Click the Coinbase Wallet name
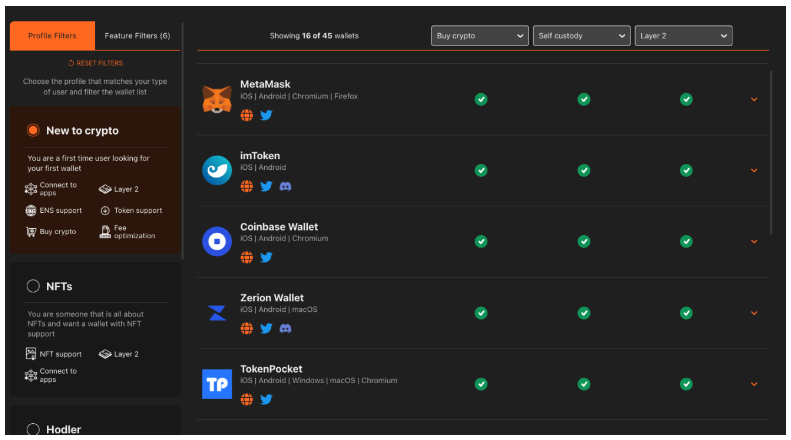Image resolution: width=791 pixels, height=440 pixels. [279, 227]
